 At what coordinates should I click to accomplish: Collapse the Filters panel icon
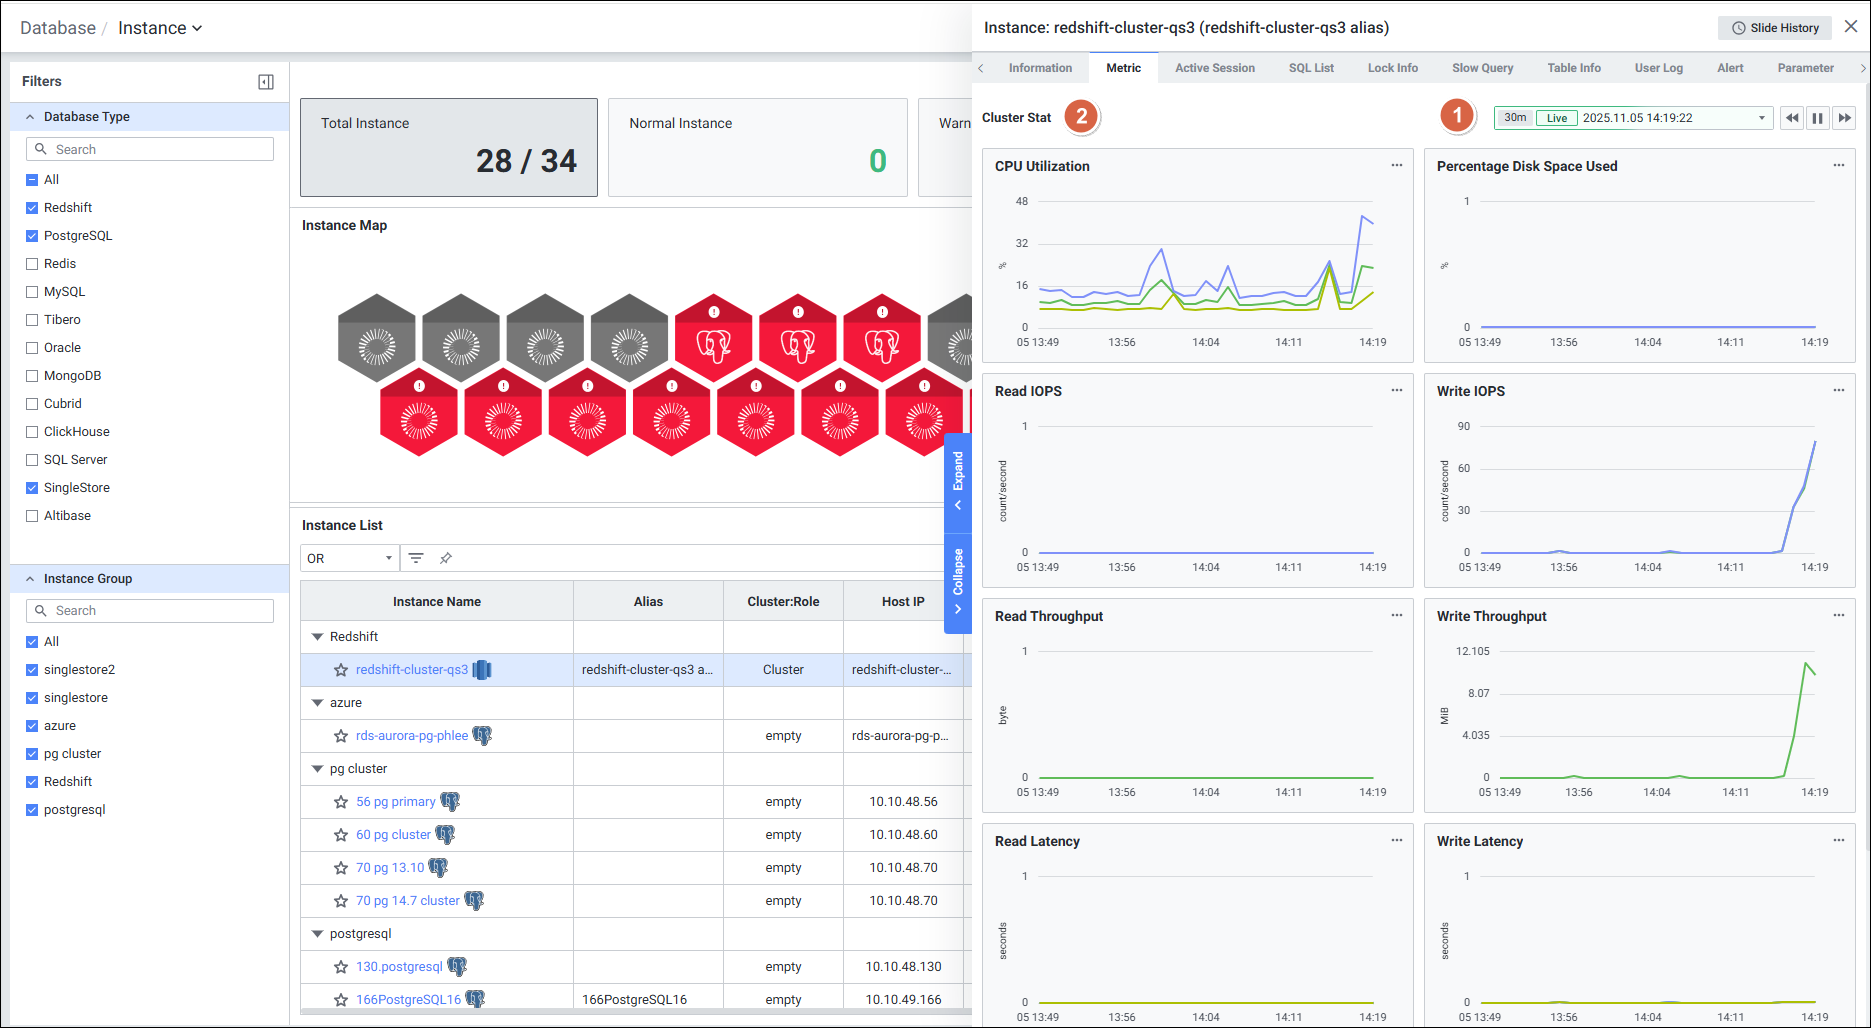266,82
